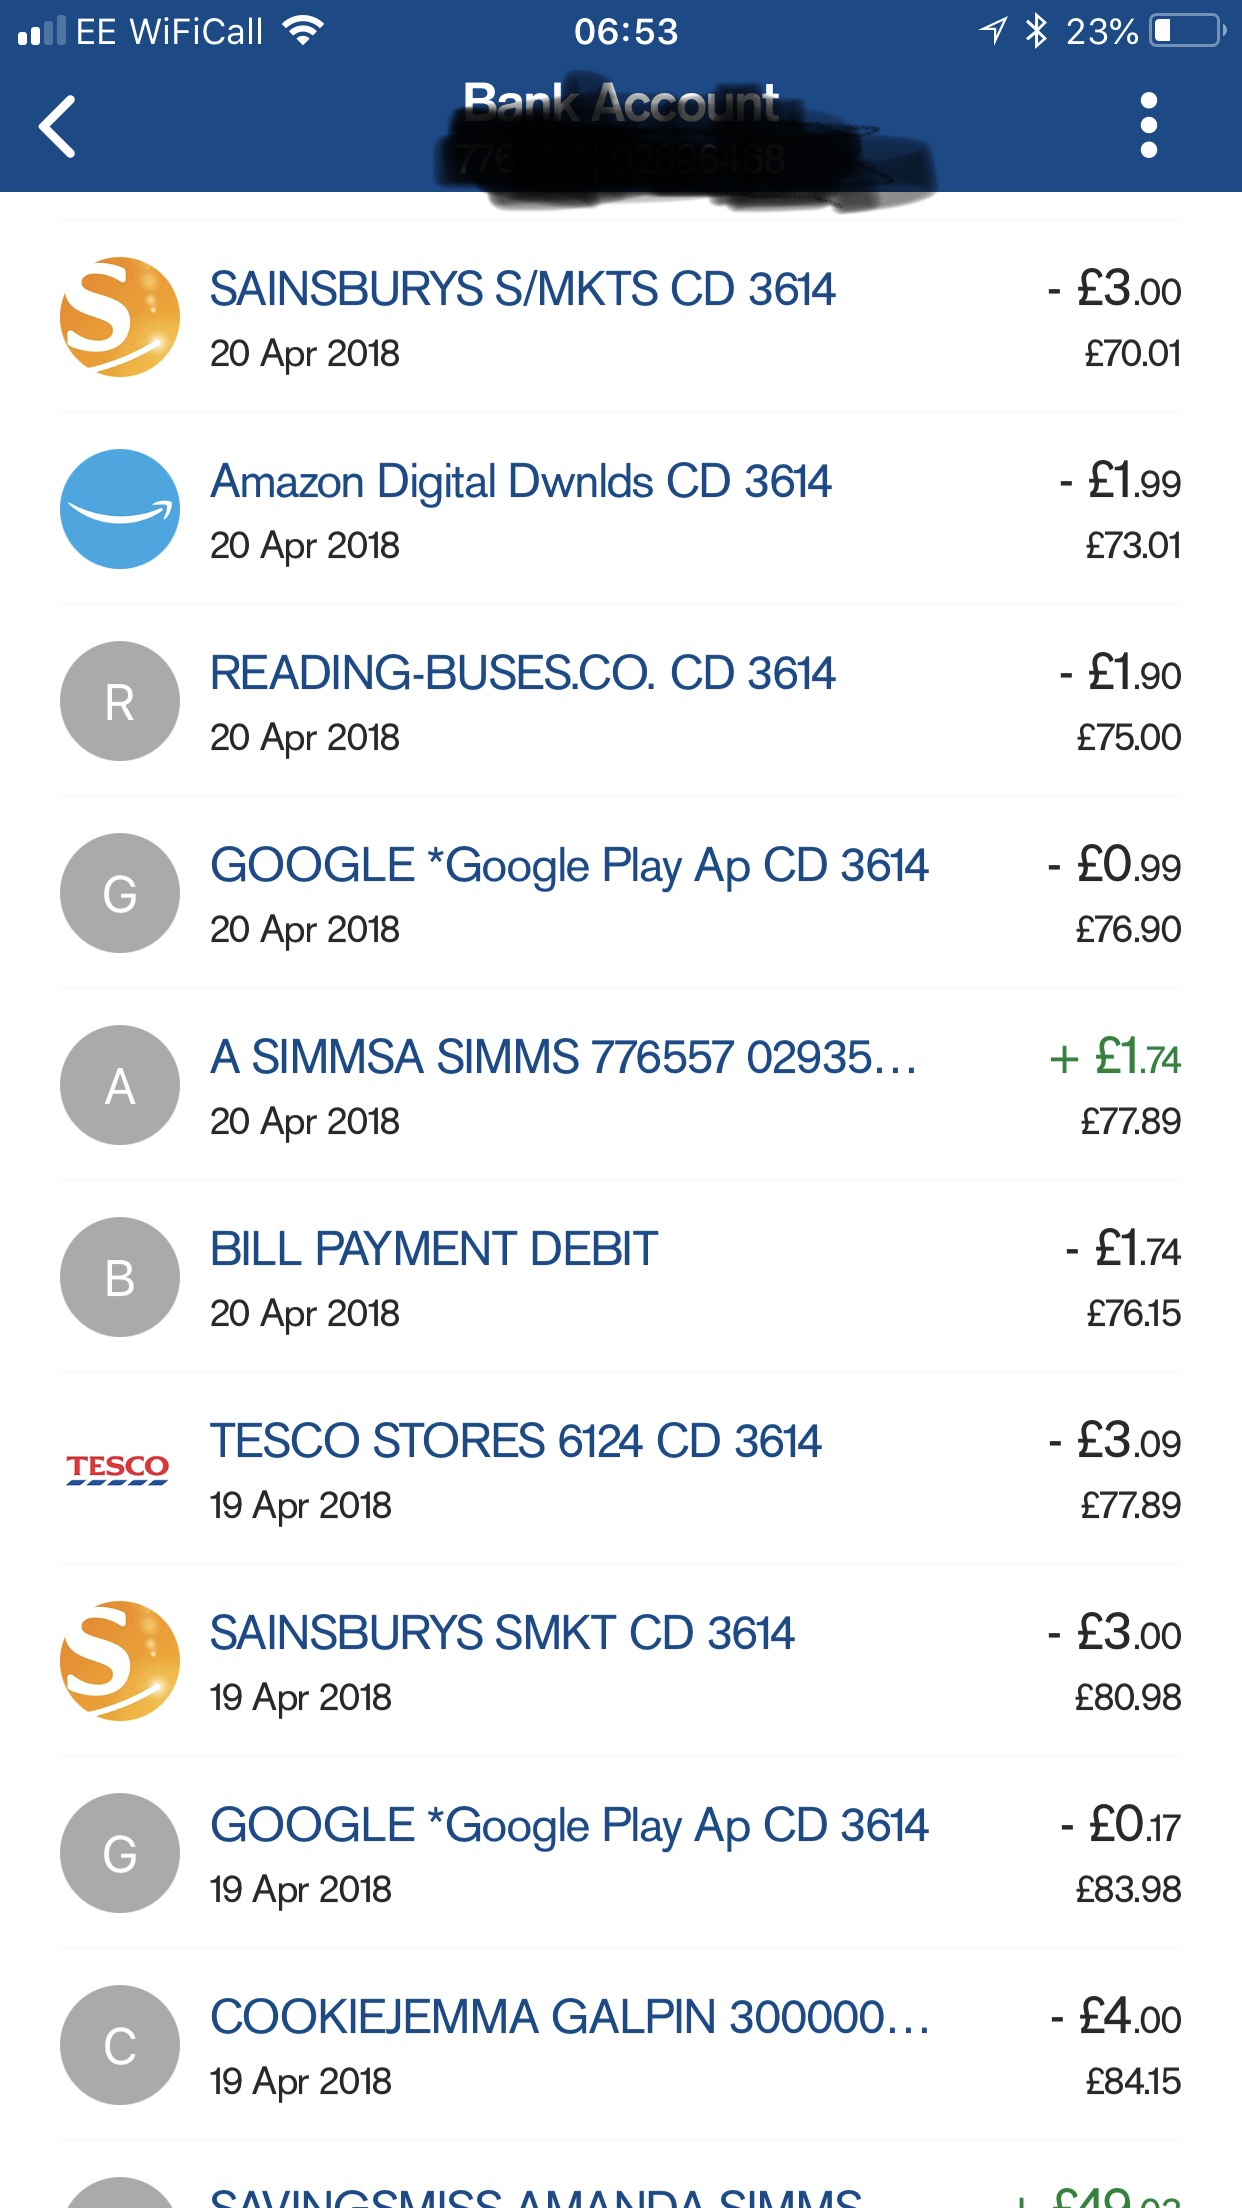Open SAINSBURYS S/MKTS CD 3614 transaction
The width and height of the screenshot is (1242, 2208).
(x=522, y=290)
